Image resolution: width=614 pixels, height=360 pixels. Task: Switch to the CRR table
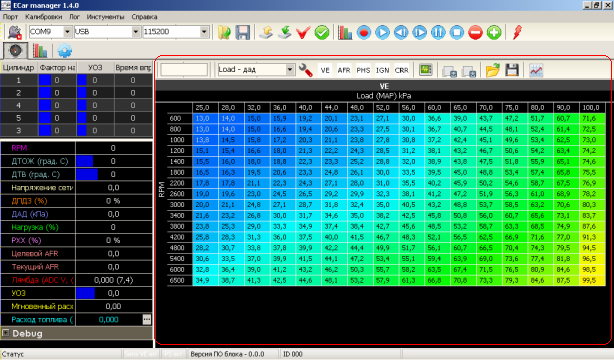point(401,70)
